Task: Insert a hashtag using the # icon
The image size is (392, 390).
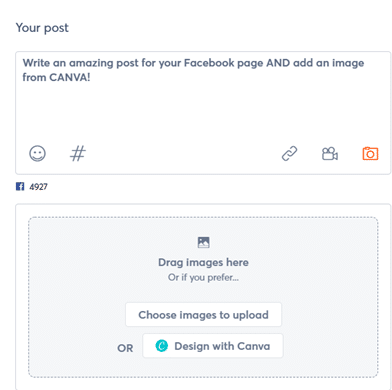Action: tap(78, 154)
